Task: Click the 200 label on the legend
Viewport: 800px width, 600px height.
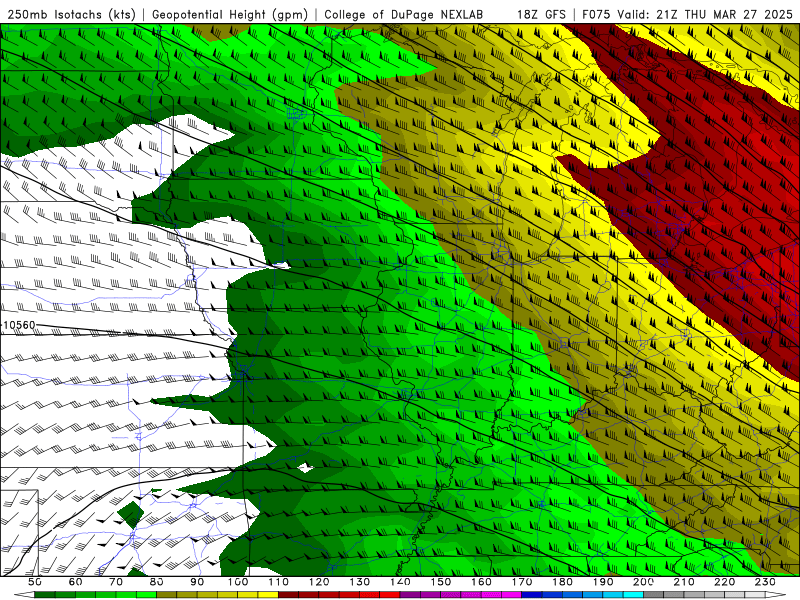Action: click(643, 582)
